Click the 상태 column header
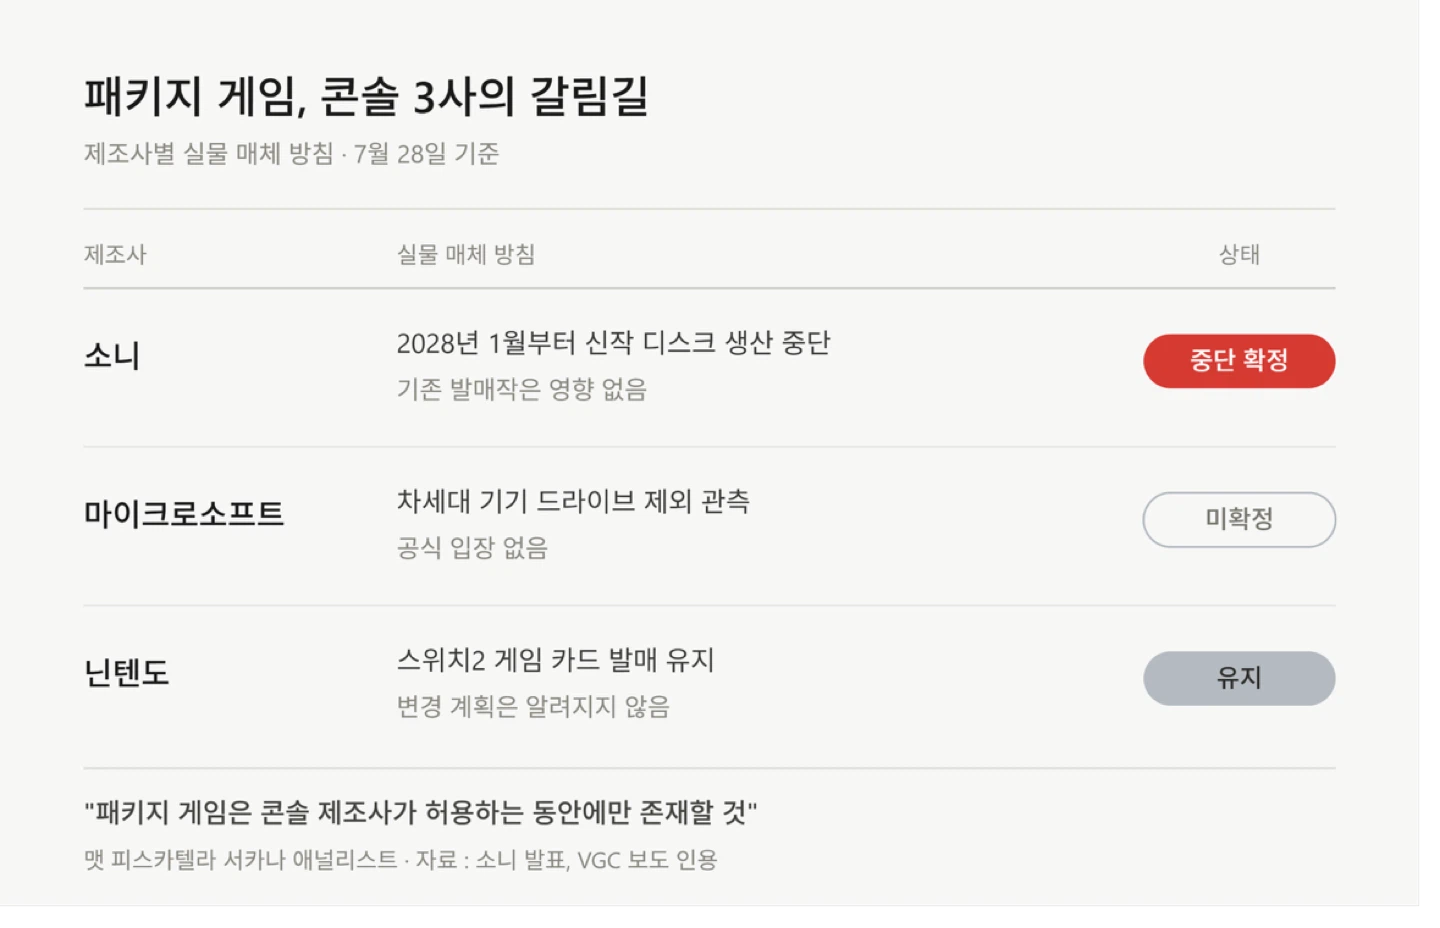This screenshot has width=1440, height=928. [1239, 255]
